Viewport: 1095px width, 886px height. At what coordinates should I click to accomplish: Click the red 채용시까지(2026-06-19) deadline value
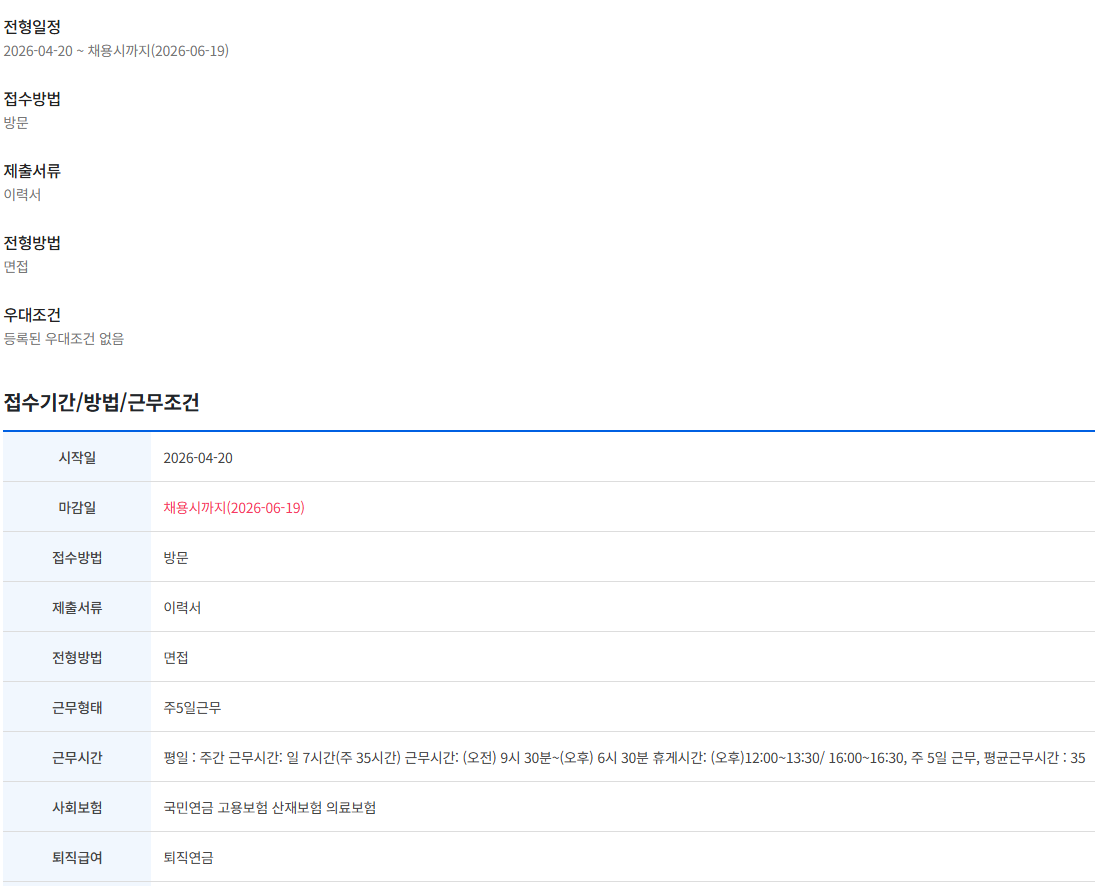pos(234,508)
